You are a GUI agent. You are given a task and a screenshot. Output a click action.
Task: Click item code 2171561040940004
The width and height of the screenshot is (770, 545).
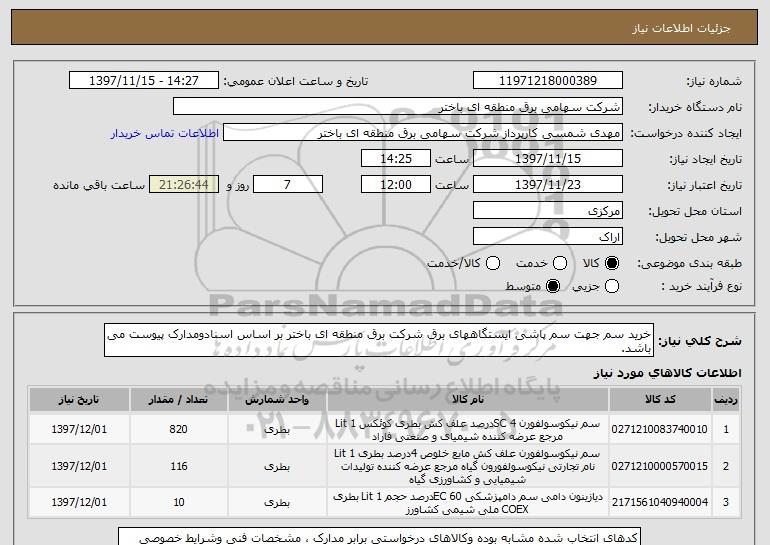(660, 502)
